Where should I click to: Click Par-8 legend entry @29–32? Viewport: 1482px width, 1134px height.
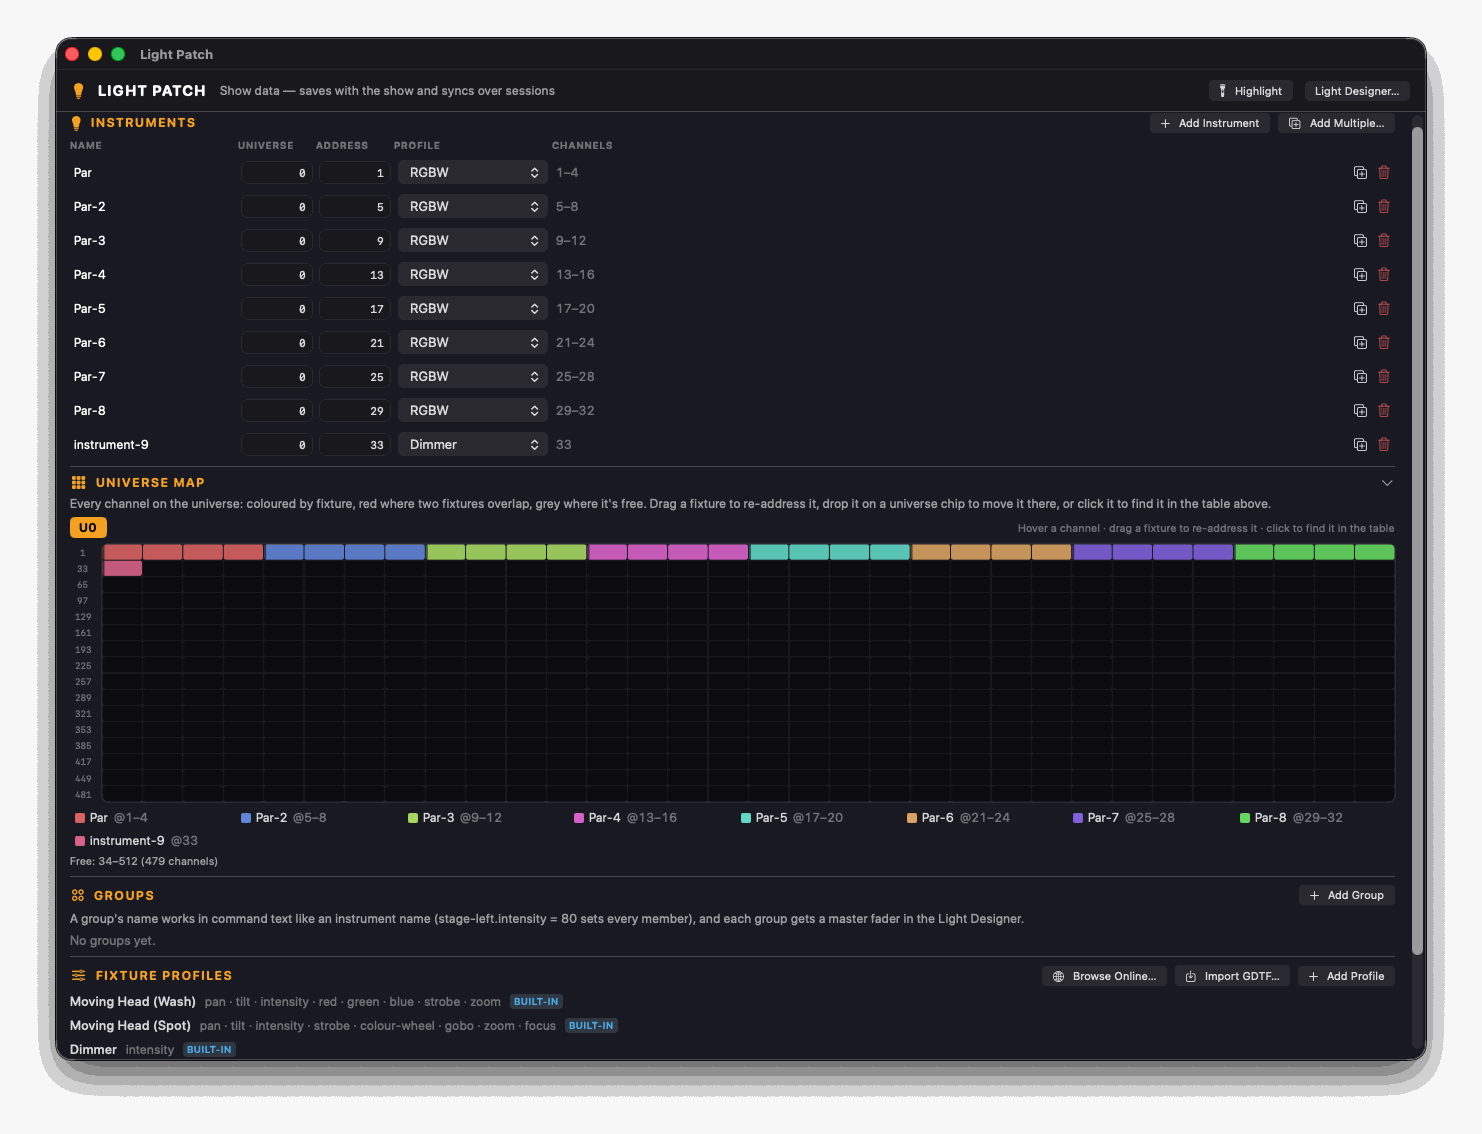[1292, 818]
